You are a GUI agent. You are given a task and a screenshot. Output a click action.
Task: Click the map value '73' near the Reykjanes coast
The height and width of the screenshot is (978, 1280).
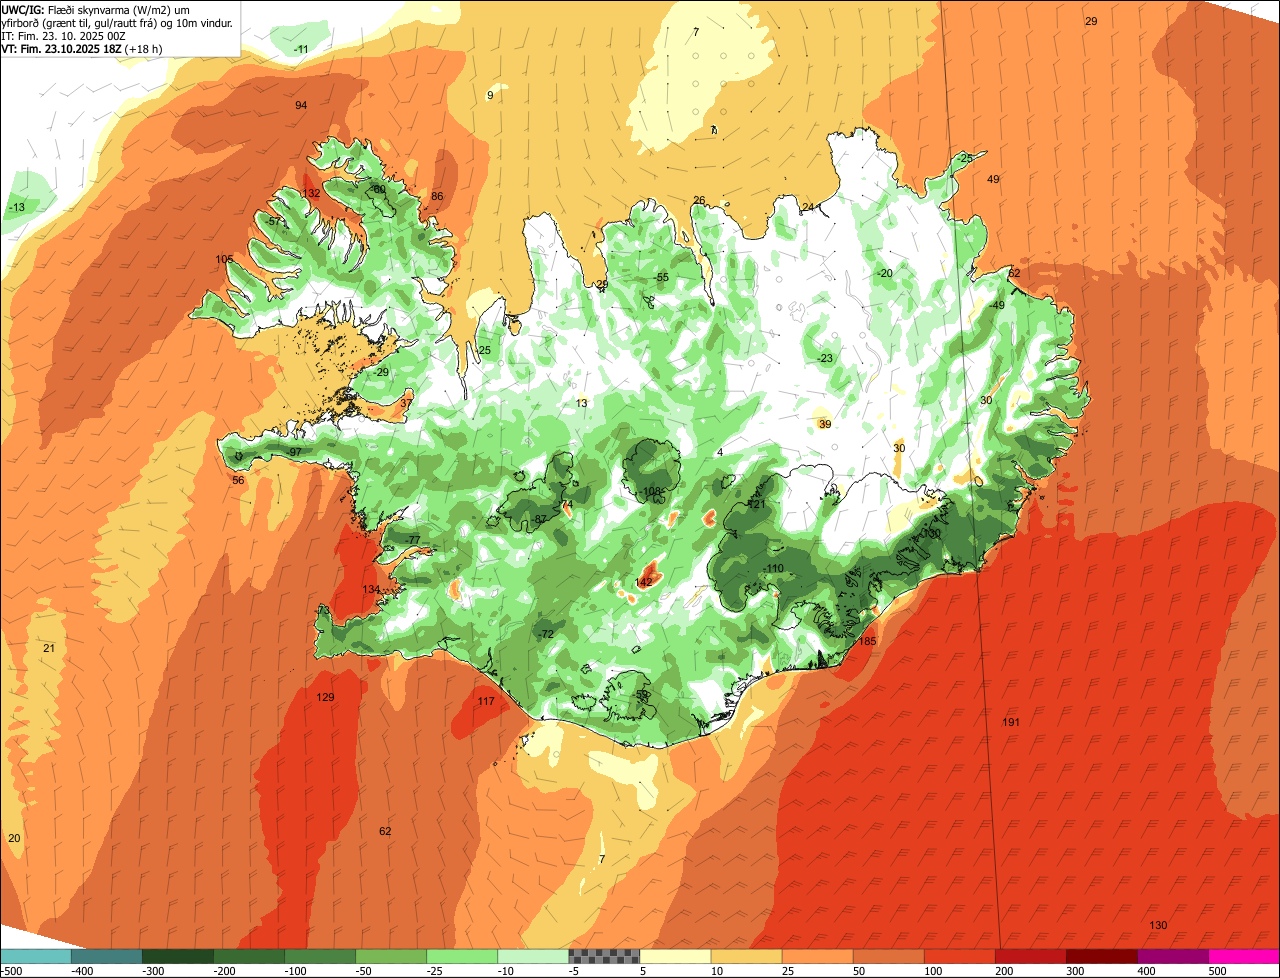[x=323, y=610]
